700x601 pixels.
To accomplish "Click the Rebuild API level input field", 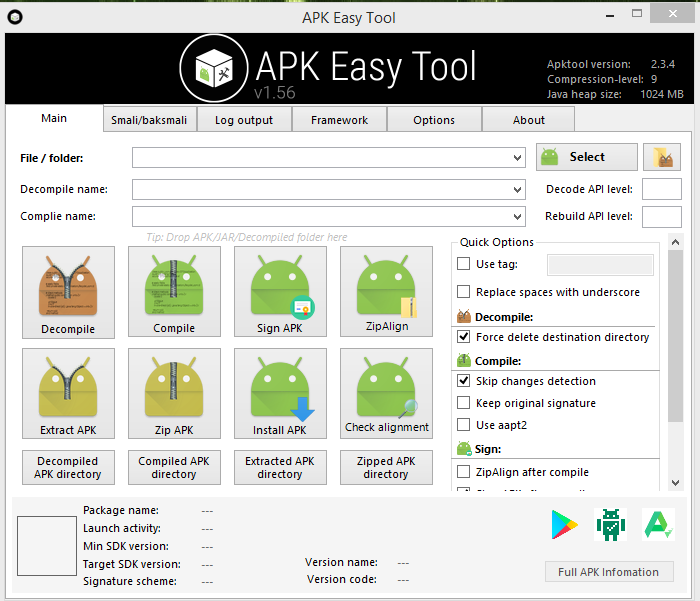I will (662, 217).
